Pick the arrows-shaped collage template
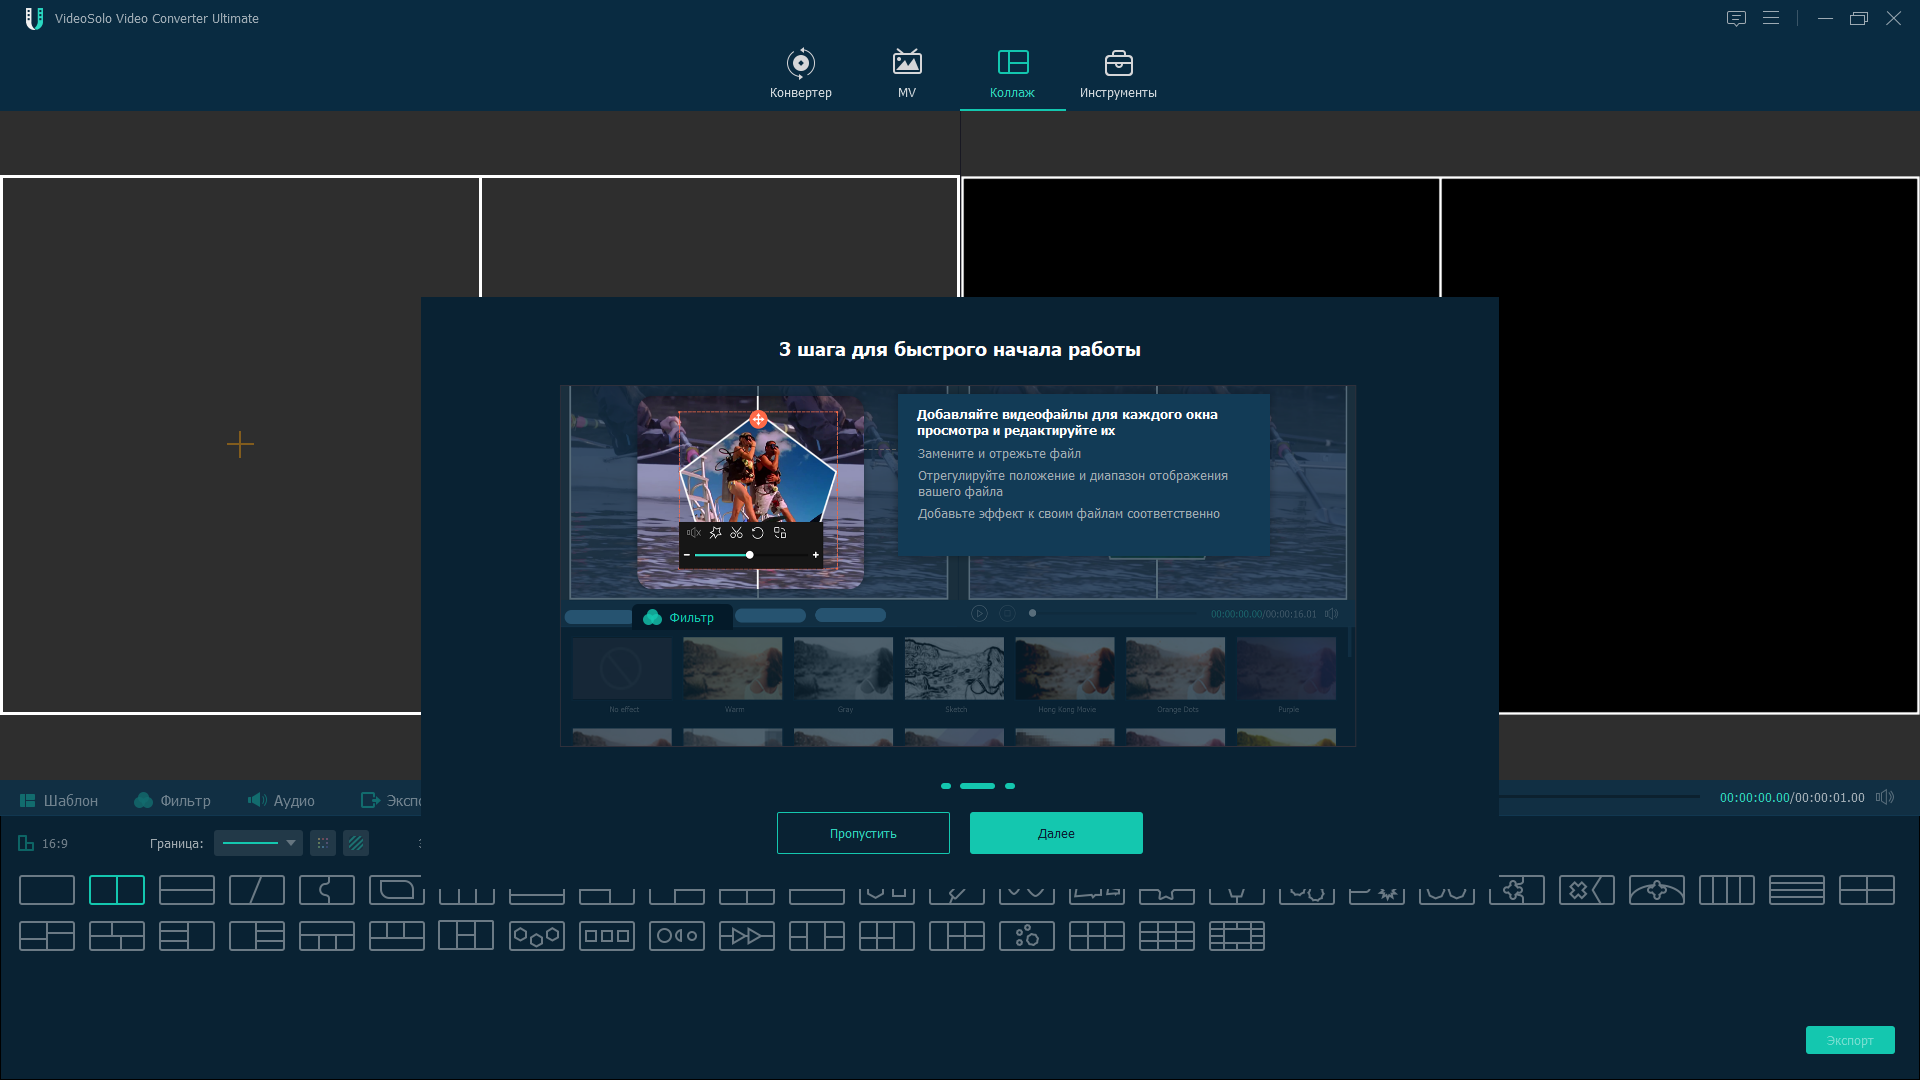Screen dimensions: 1920x1080 (x=747, y=937)
